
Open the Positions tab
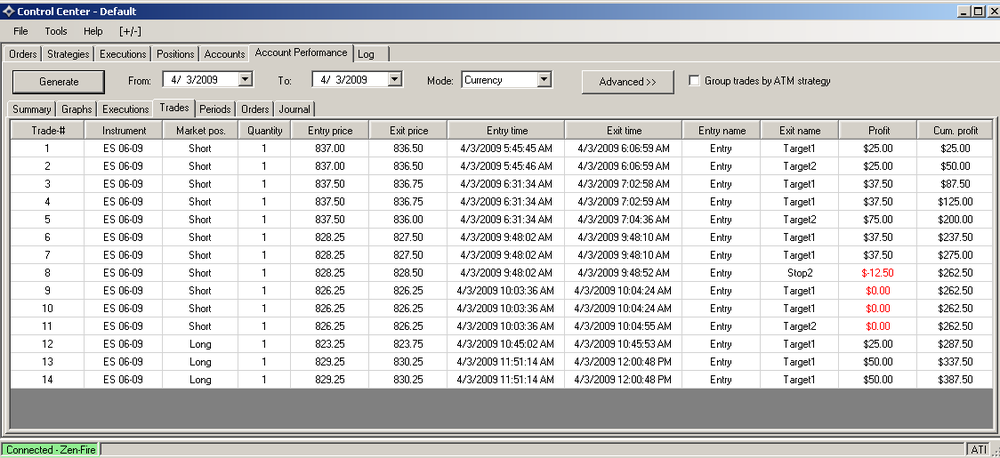click(x=176, y=54)
